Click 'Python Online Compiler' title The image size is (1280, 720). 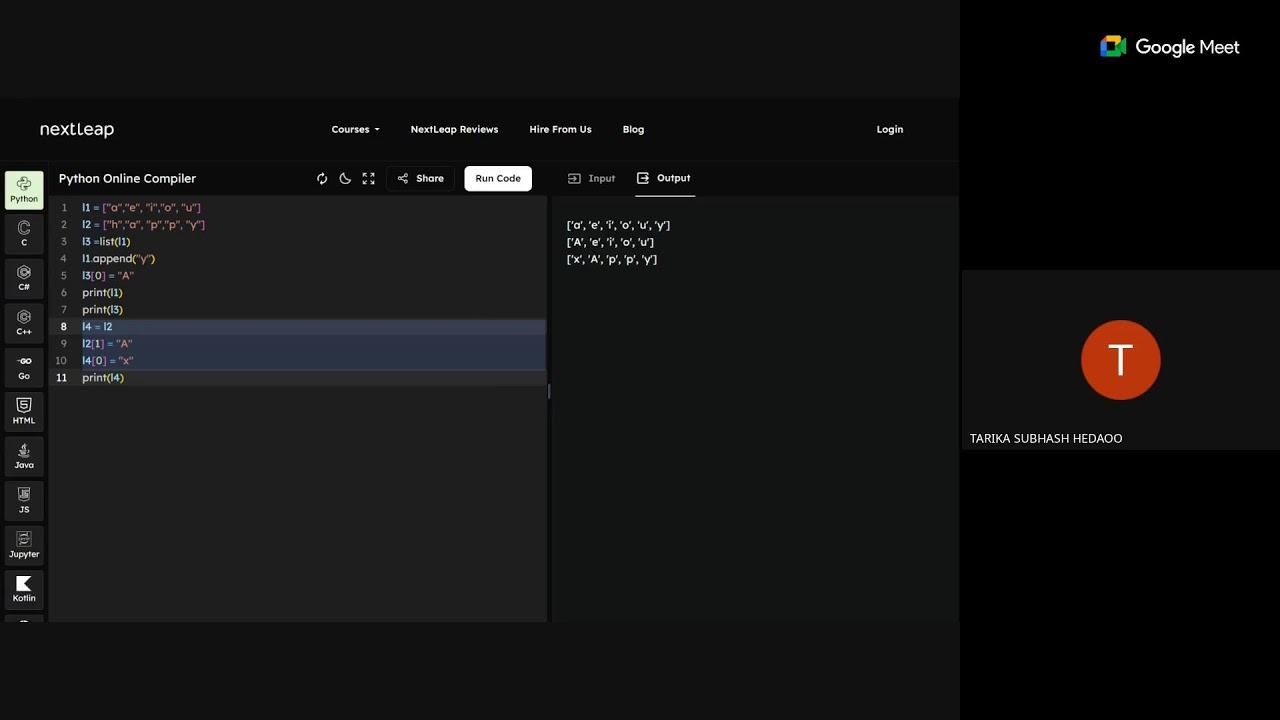click(127, 178)
